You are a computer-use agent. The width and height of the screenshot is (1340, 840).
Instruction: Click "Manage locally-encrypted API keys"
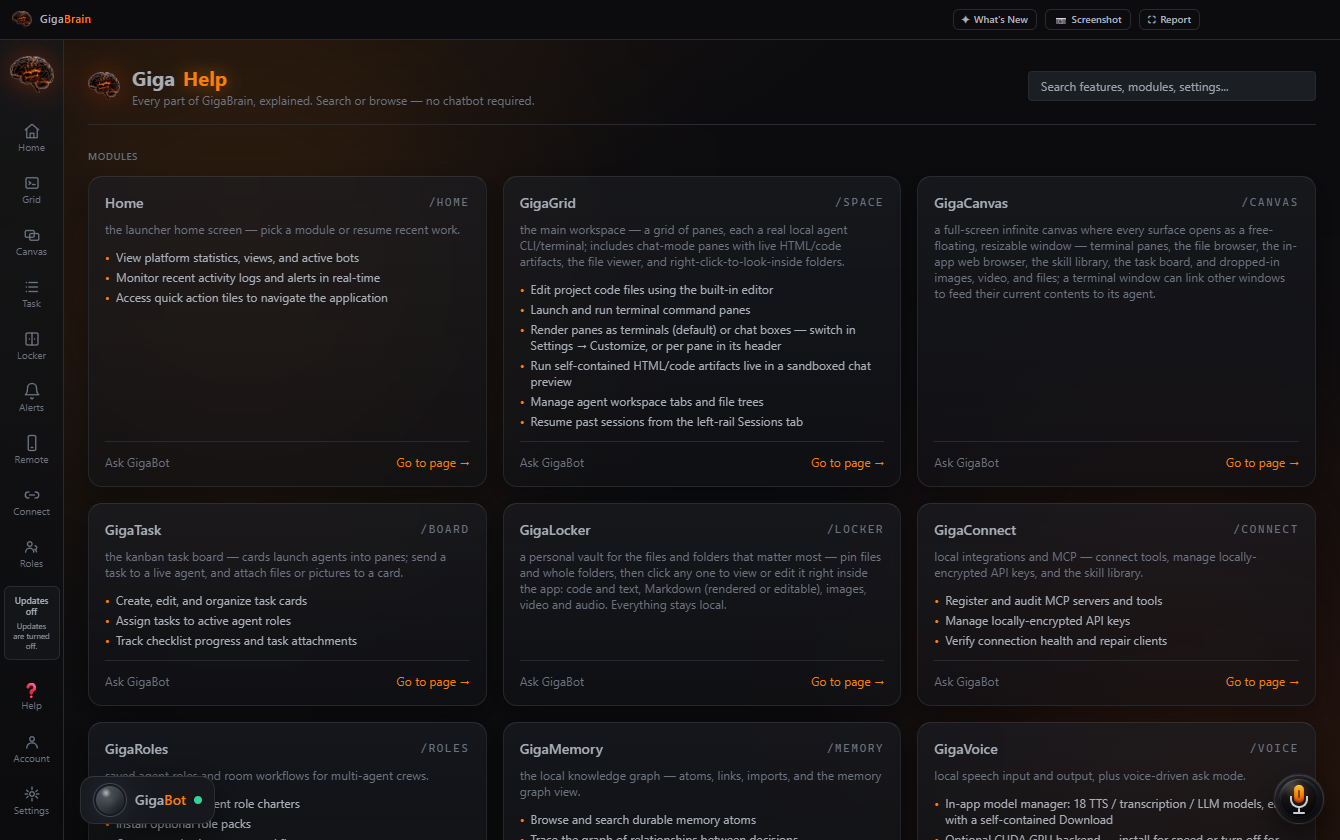click(1037, 621)
